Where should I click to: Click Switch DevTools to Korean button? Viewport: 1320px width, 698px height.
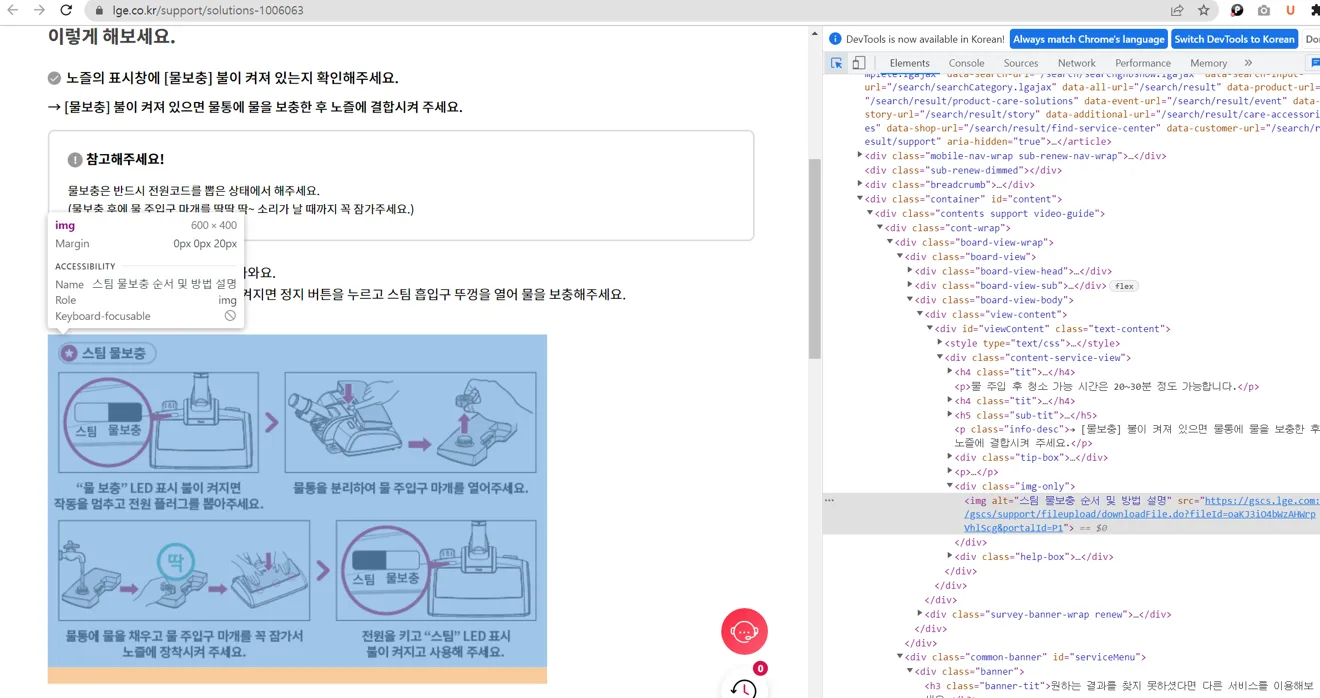pos(1234,39)
